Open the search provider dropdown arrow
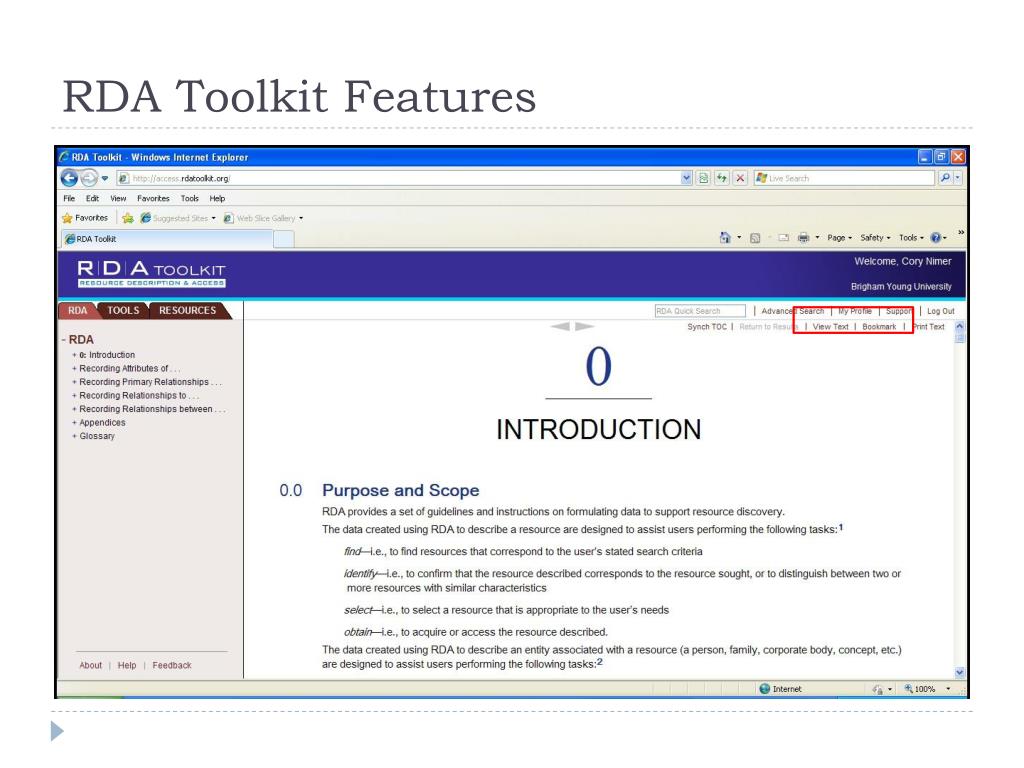 point(958,178)
